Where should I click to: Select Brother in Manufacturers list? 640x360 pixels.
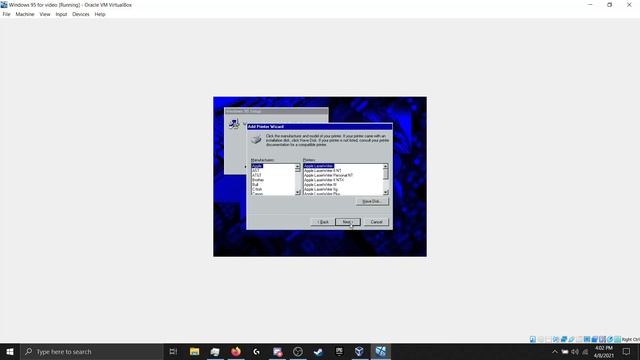tap(258, 180)
